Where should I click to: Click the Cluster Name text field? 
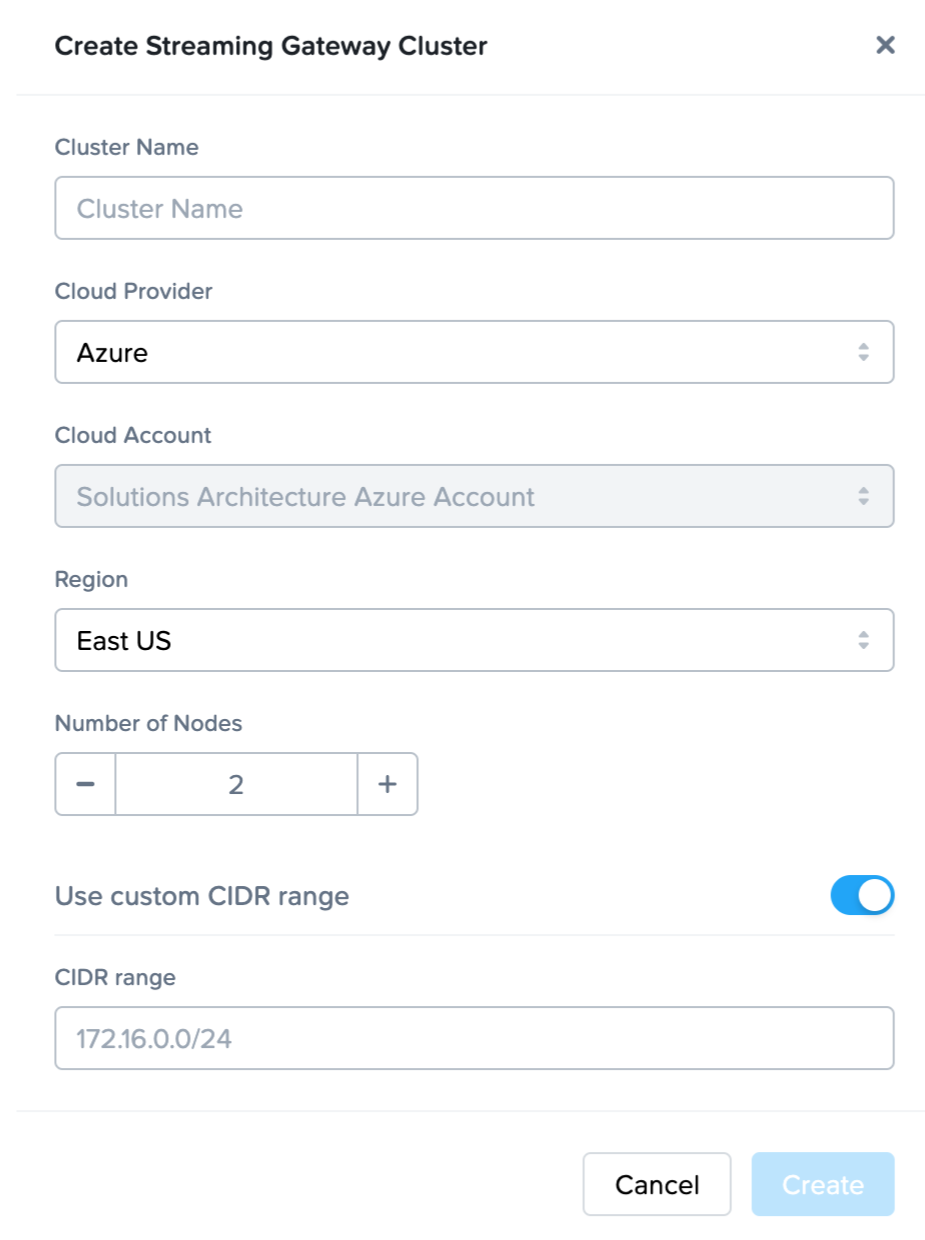[474, 208]
